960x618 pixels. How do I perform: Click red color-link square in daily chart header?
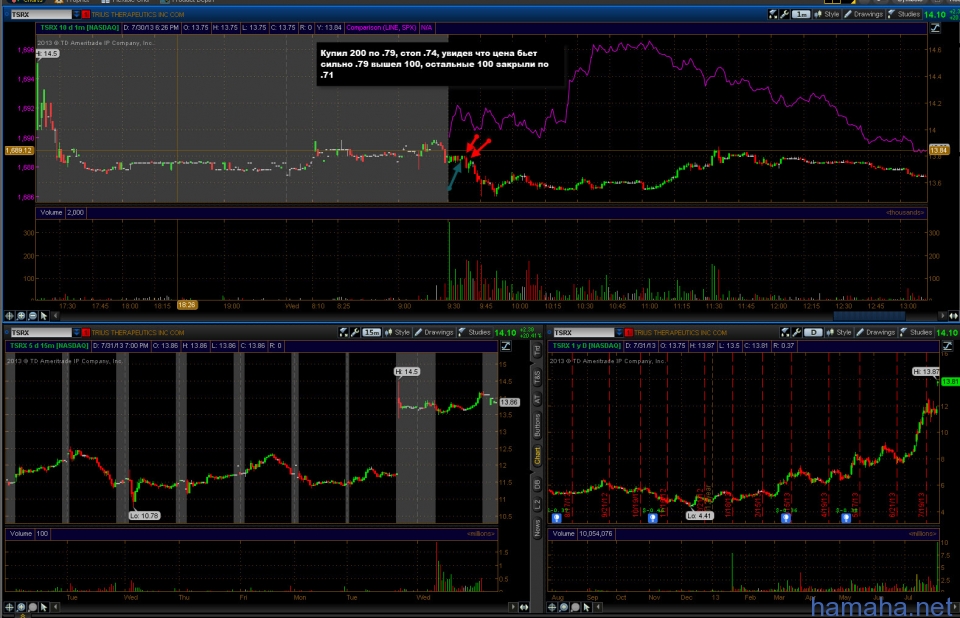point(628,333)
